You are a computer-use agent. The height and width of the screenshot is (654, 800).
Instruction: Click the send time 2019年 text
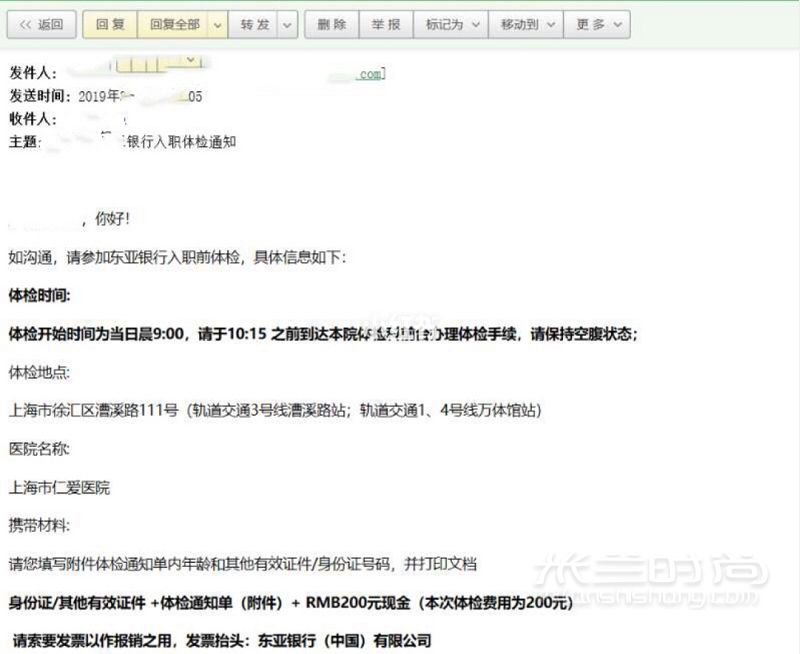(x=99, y=96)
